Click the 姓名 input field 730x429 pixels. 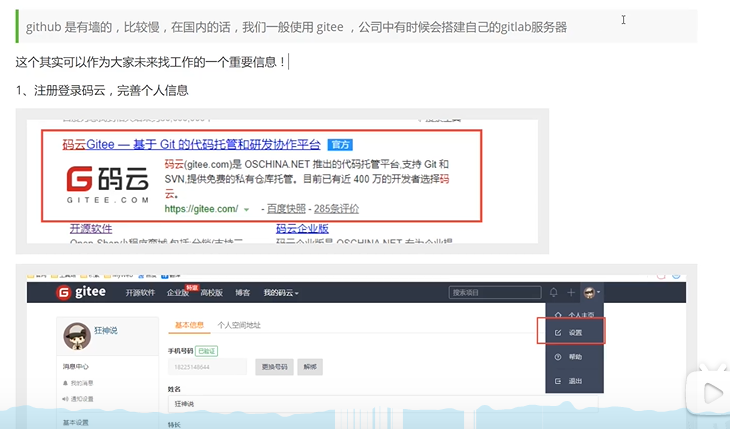(x=383, y=403)
